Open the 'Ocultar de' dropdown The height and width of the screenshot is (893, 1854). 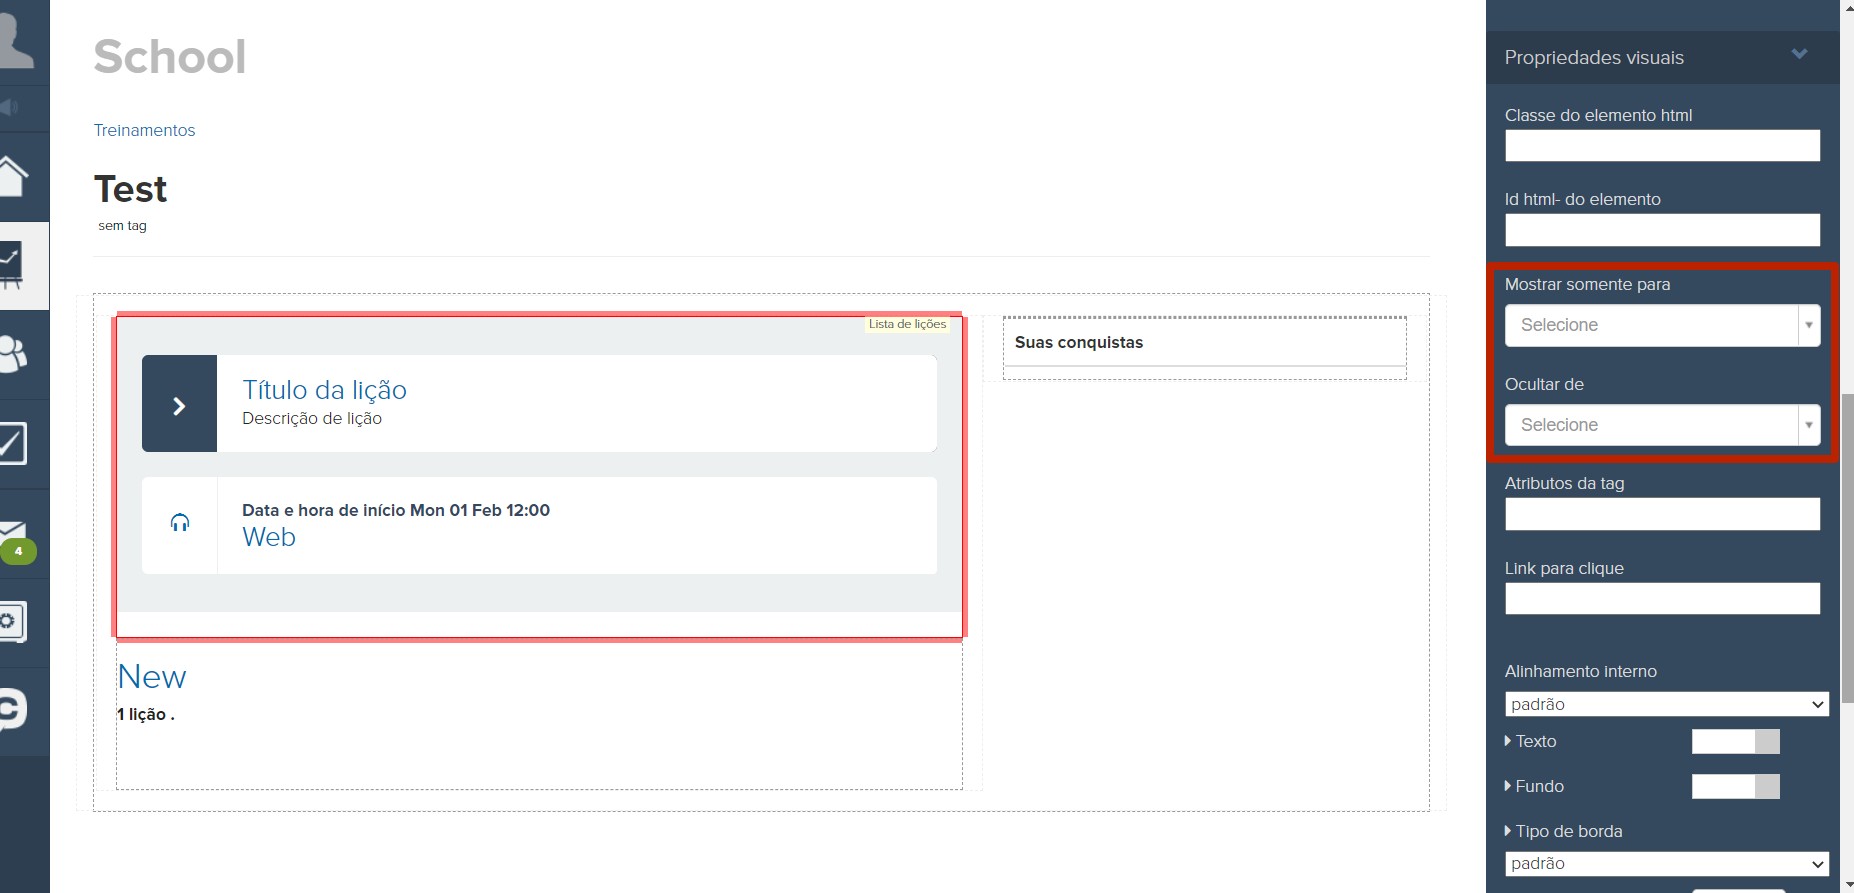(x=1661, y=425)
